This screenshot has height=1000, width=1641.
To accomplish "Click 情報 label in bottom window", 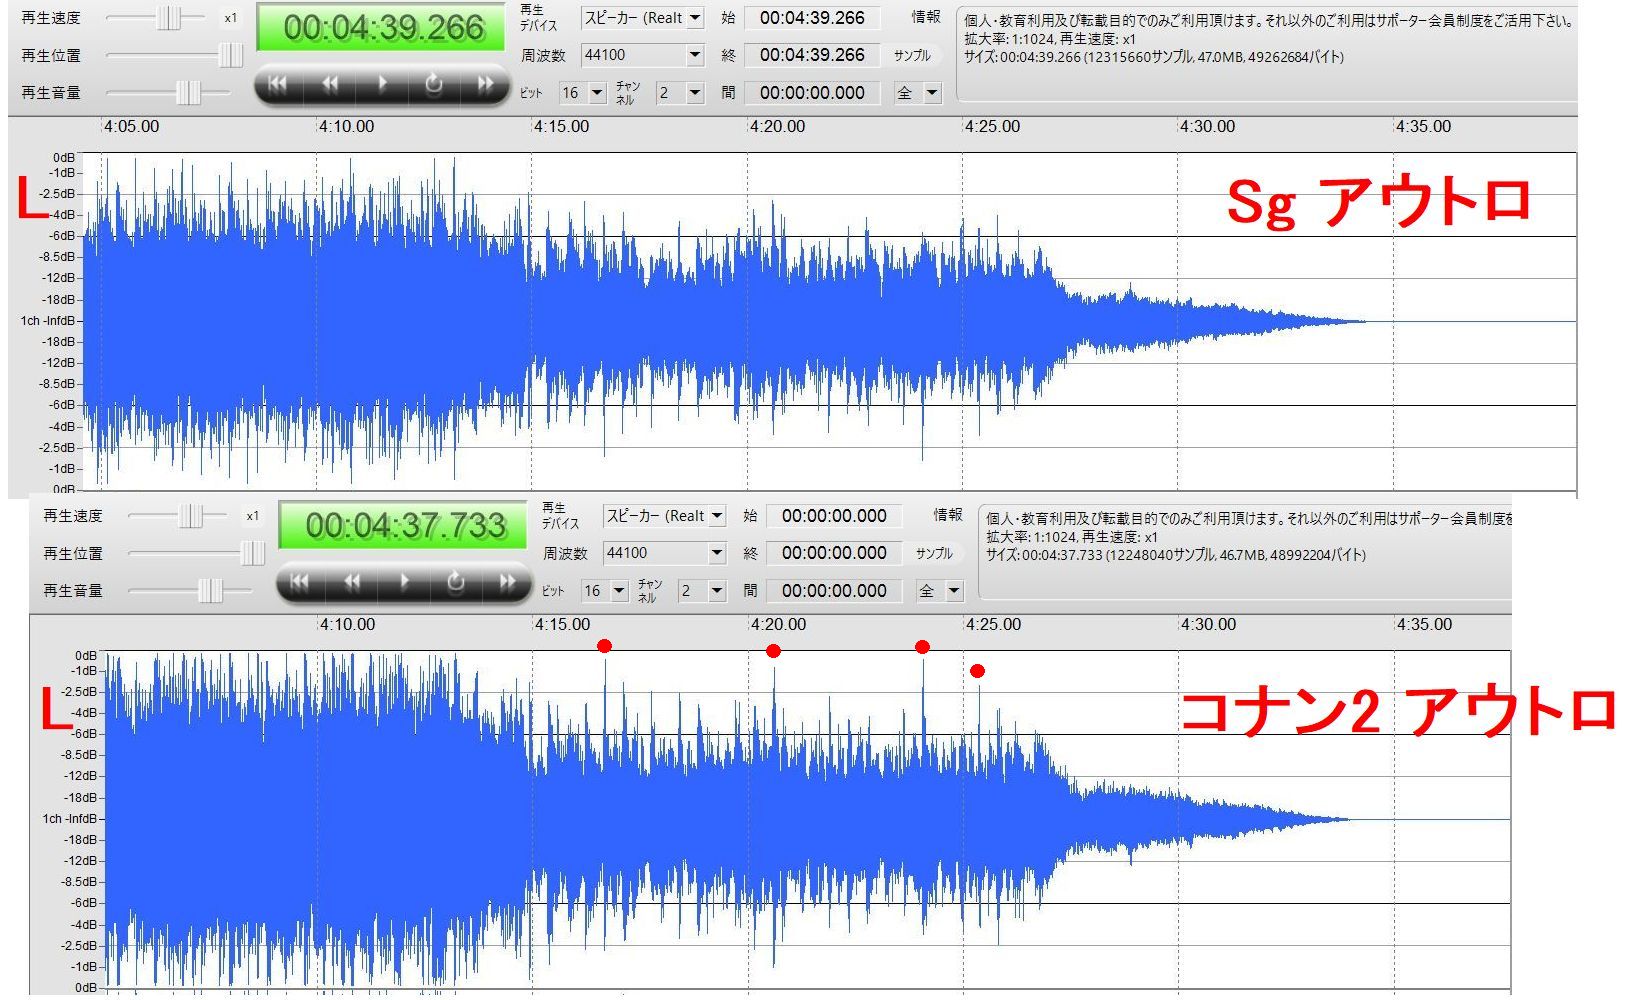I will pos(948,515).
